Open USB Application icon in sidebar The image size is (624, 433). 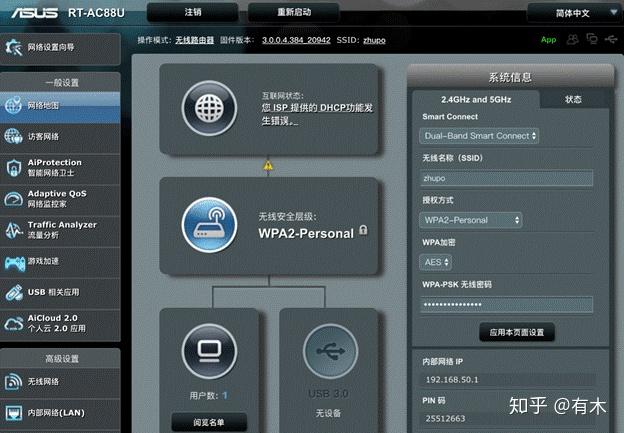pos(14,293)
